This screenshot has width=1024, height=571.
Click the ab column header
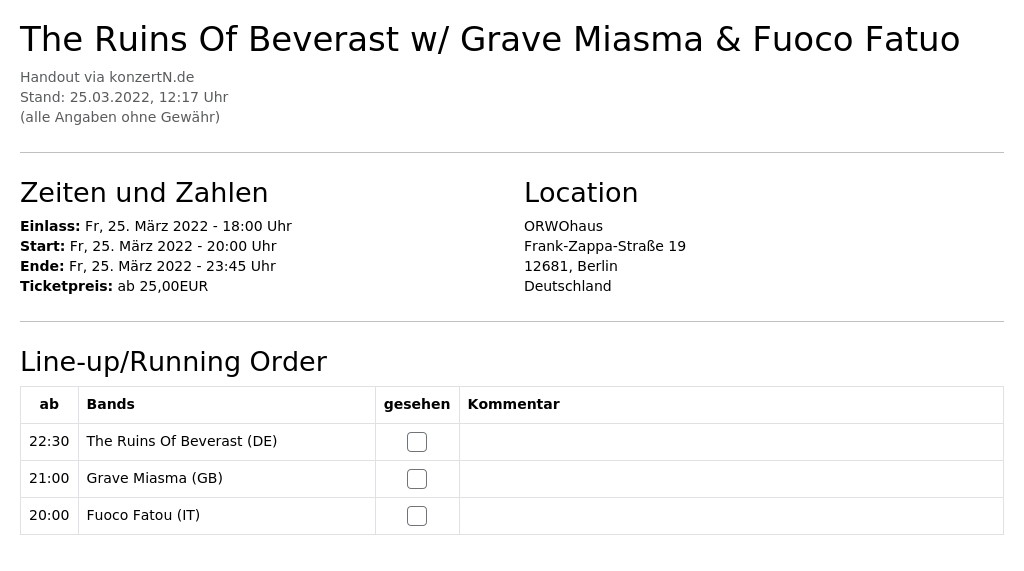pyautogui.click(x=49, y=404)
